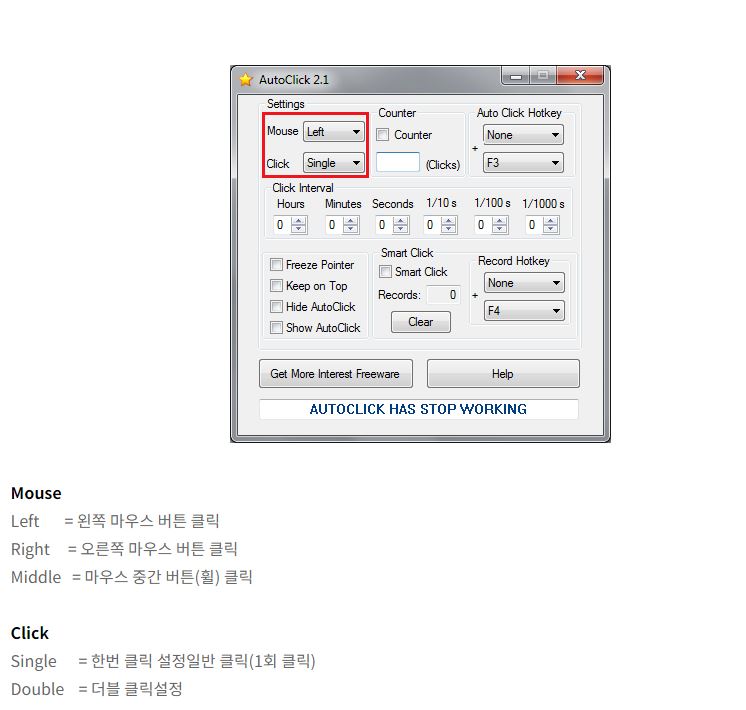Decrease the 1/1000 s interval value
746x710 pixels.
point(551,229)
